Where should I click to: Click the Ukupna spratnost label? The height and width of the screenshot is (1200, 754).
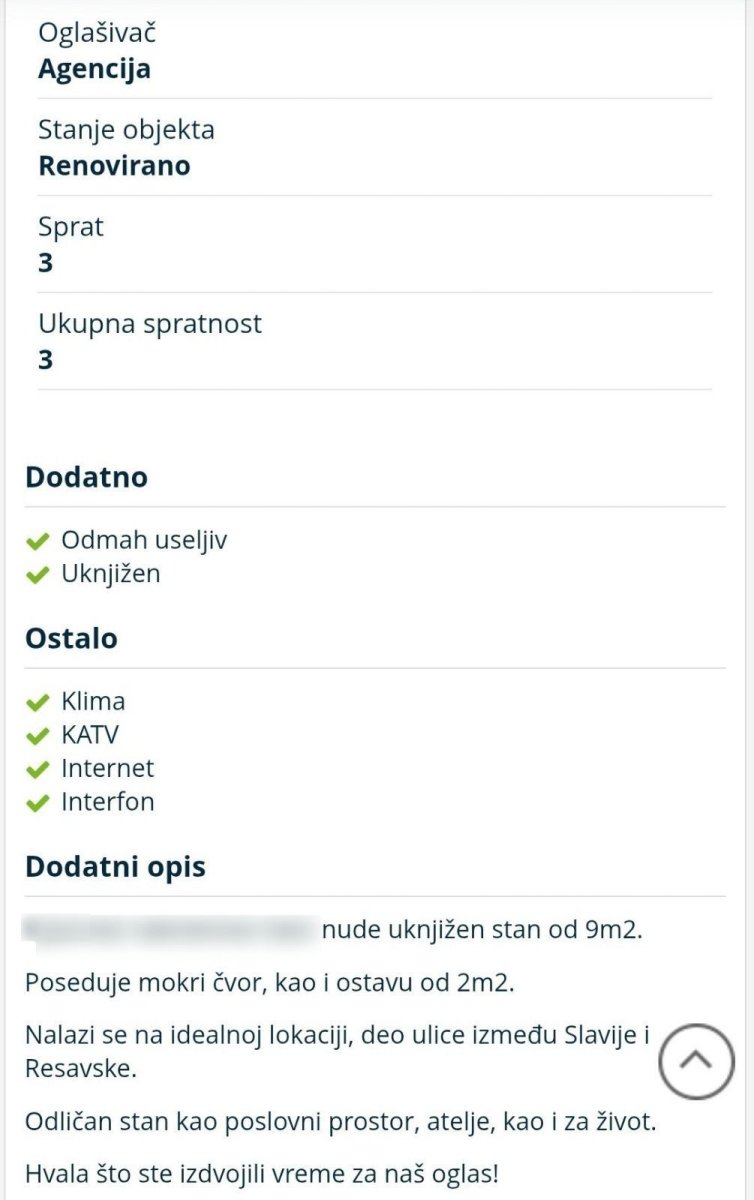[150, 324]
